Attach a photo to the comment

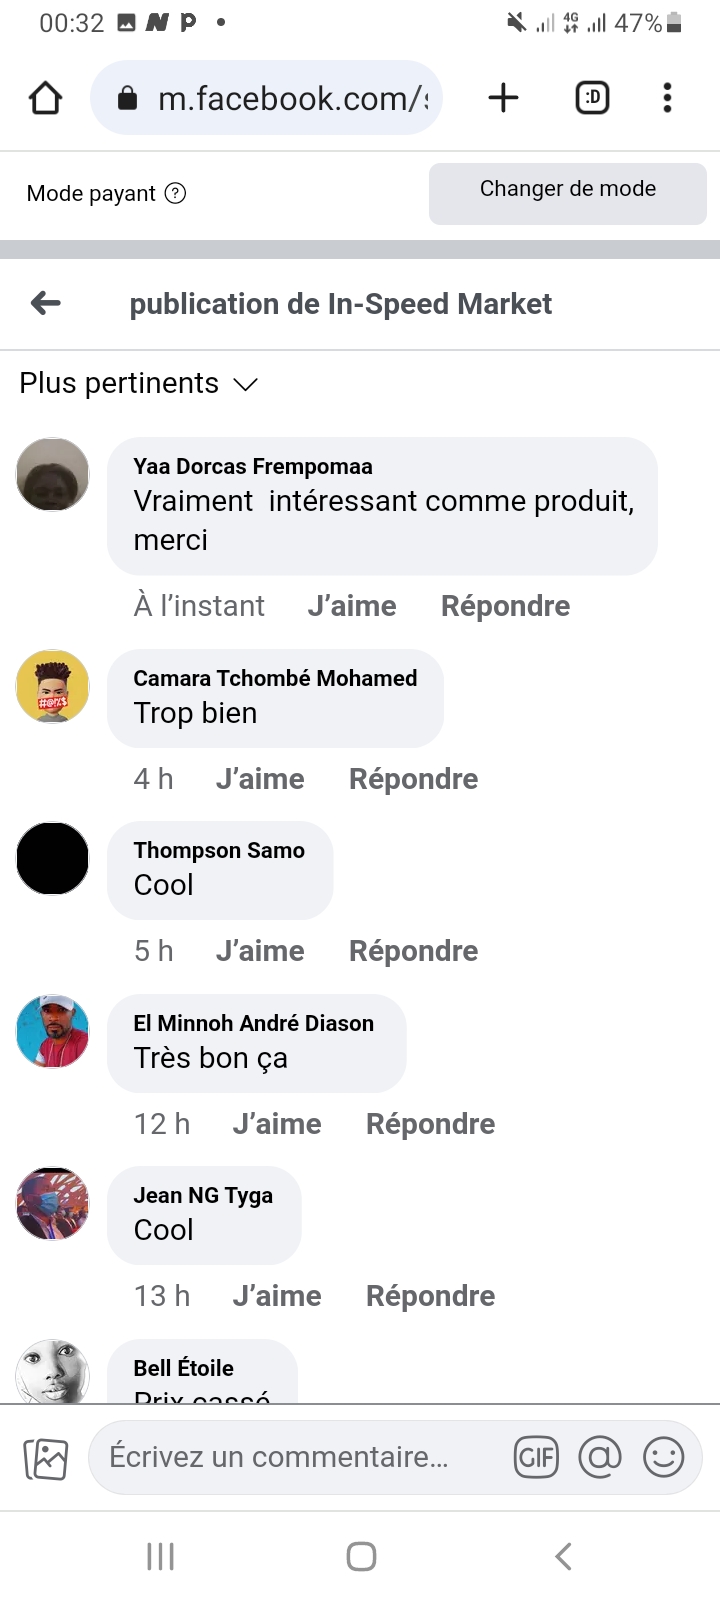pyautogui.click(x=46, y=1459)
